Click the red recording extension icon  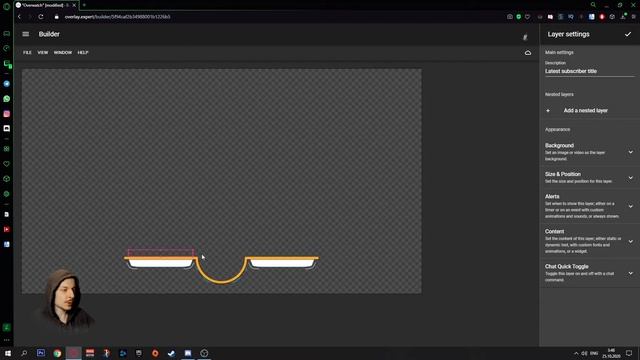pos(602,17)
